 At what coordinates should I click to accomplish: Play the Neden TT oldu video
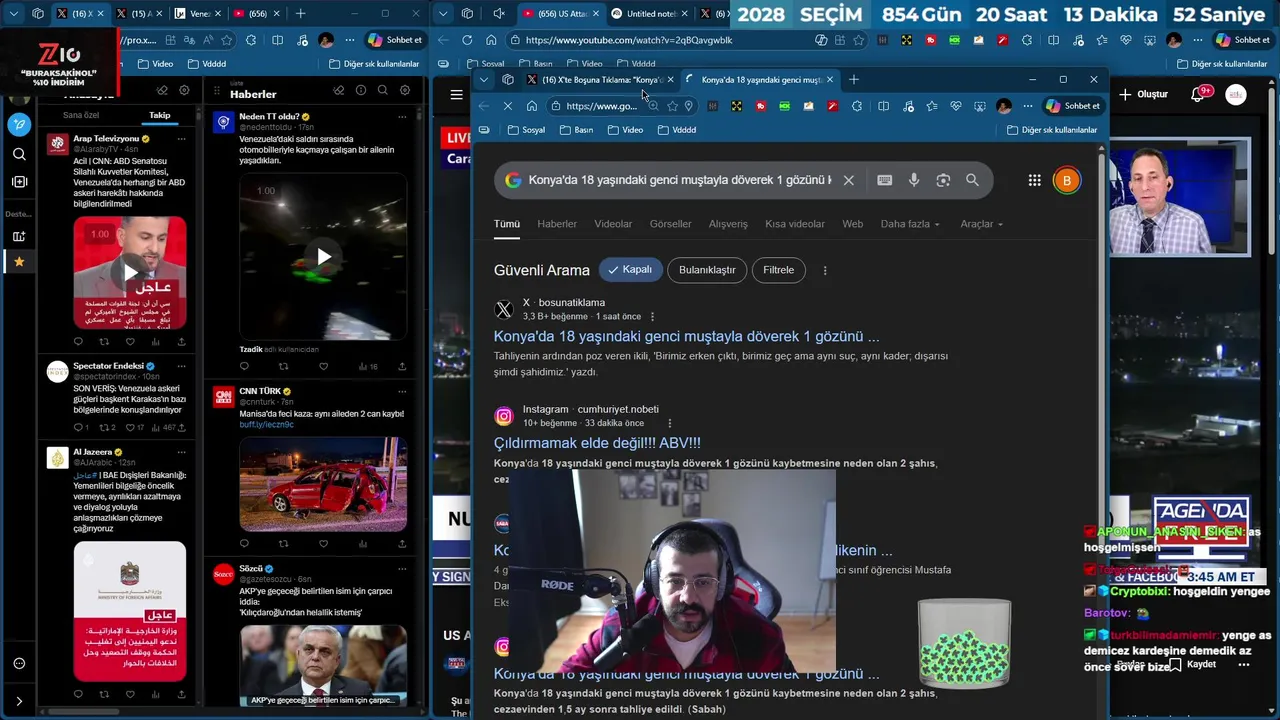(x=323, y=257)
